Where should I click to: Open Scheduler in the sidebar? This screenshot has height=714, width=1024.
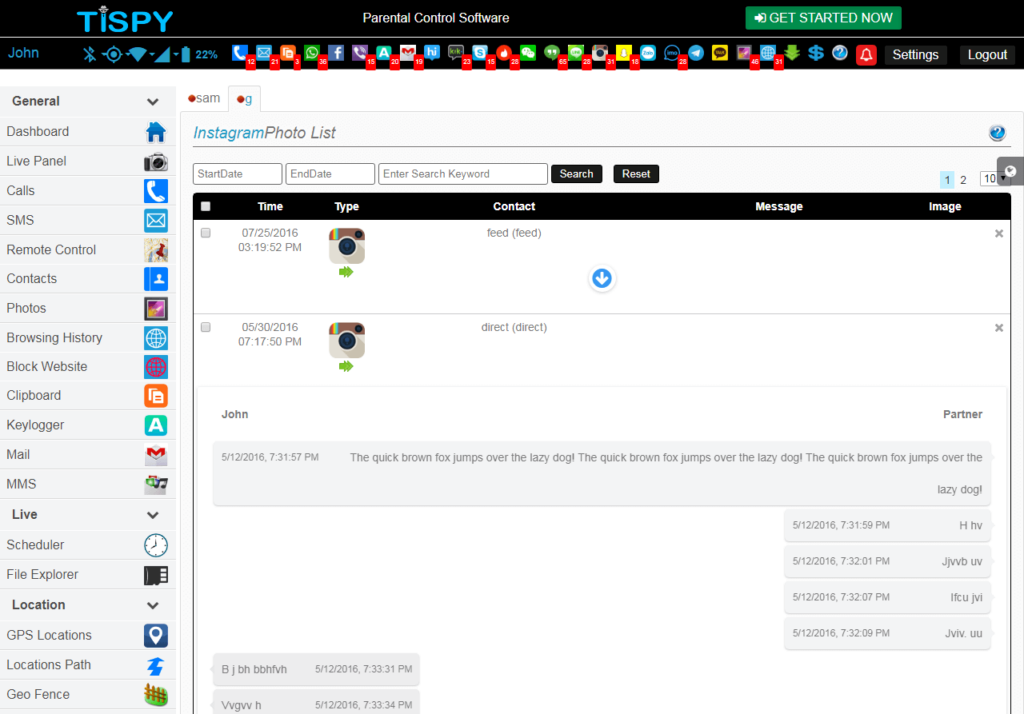tap(88, 545)
